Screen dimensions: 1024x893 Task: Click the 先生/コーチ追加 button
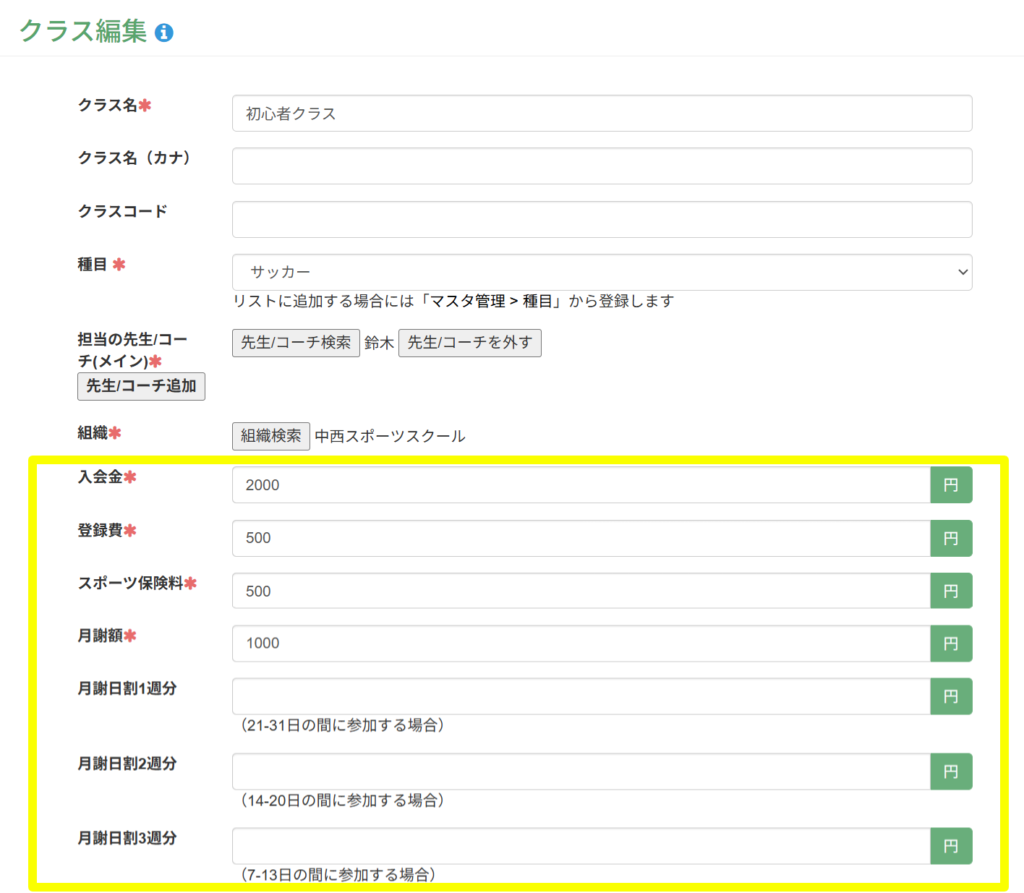click(x=141, y=386)
